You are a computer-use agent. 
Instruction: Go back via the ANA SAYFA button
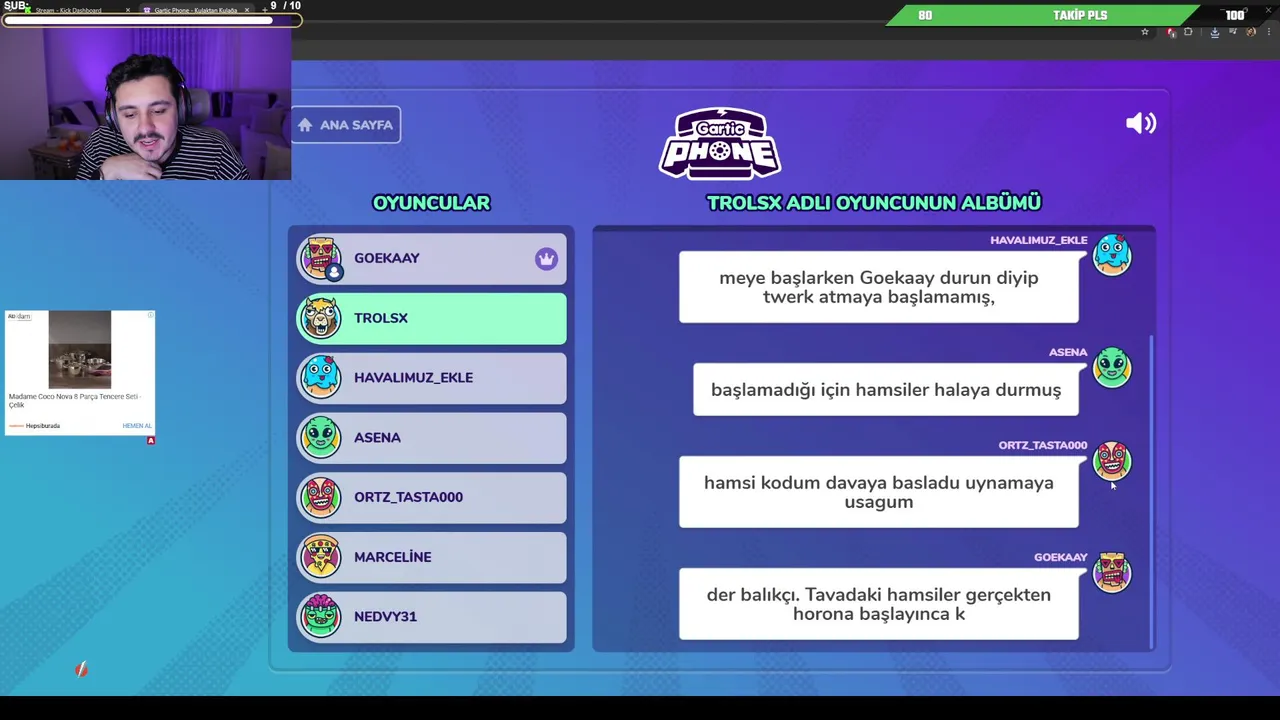pos(346,125)
